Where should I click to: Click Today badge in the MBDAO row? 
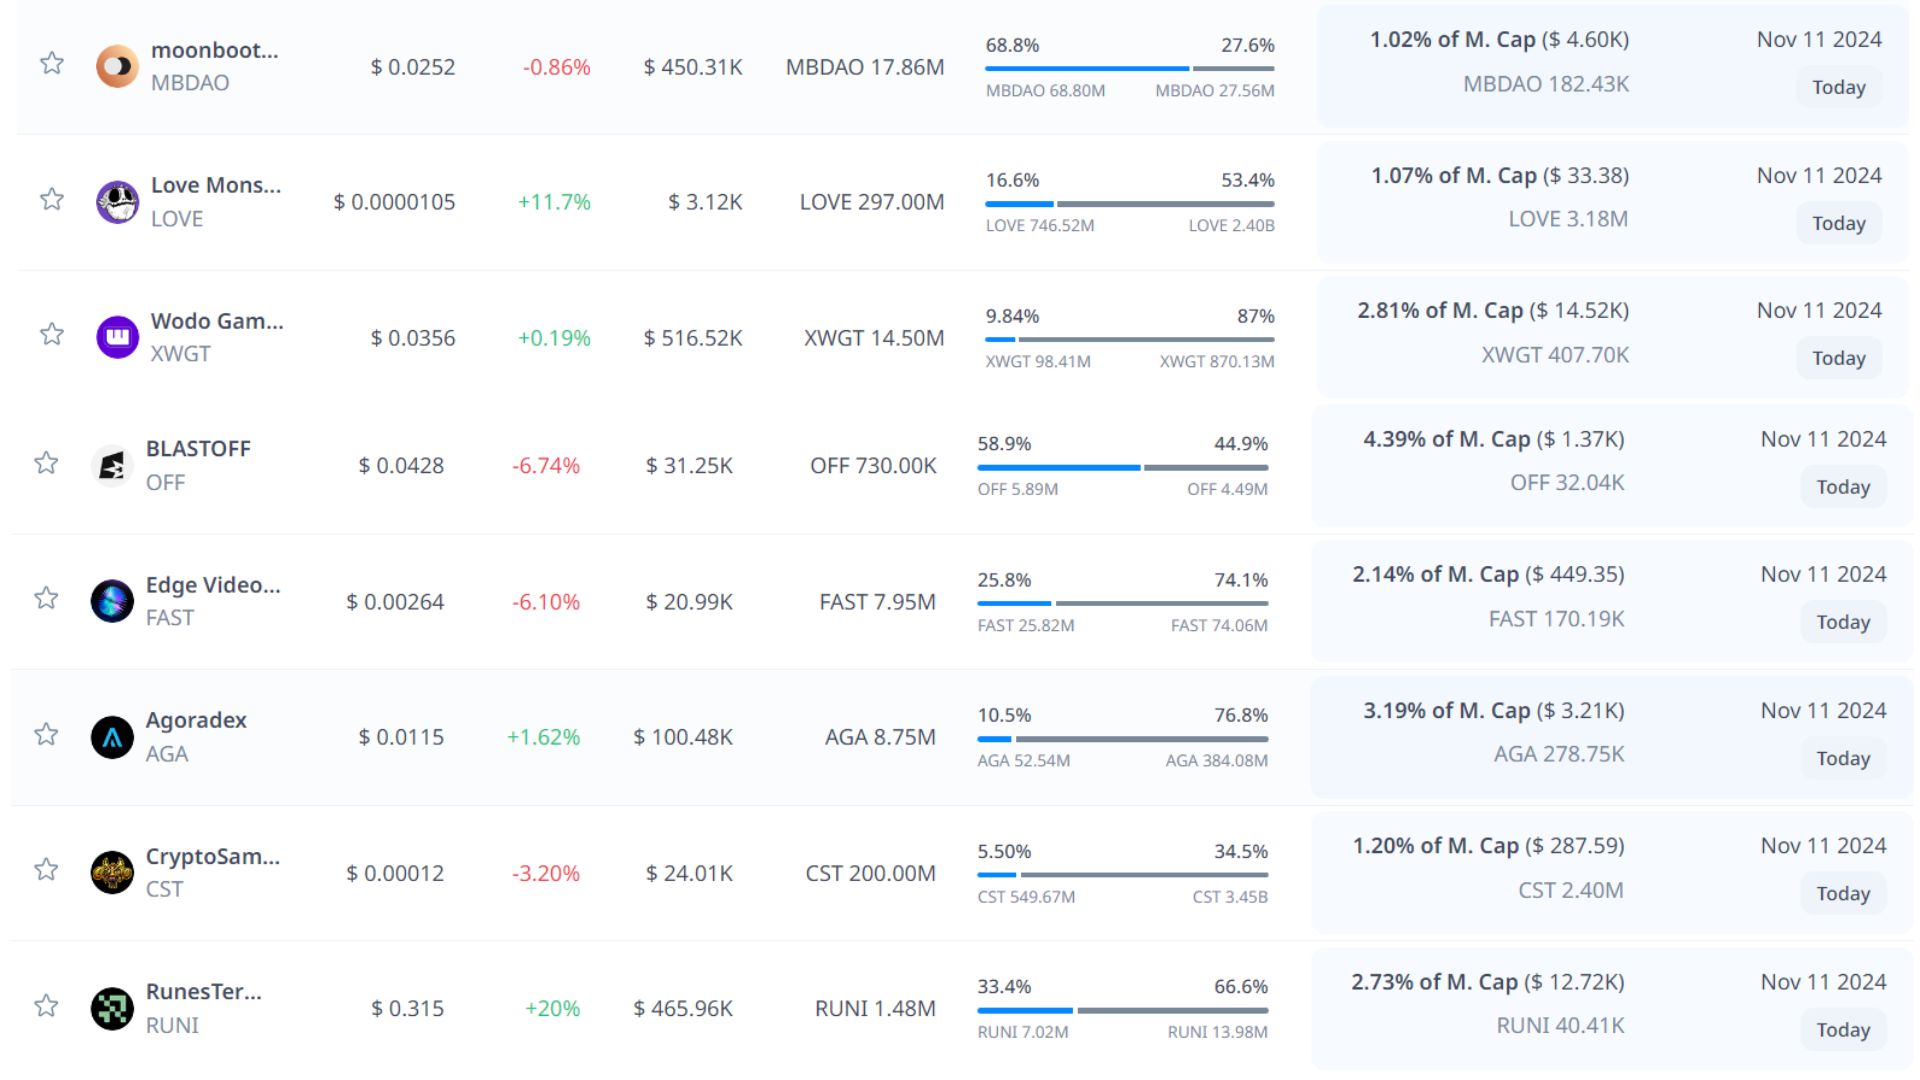click(x=1838, y=87)
